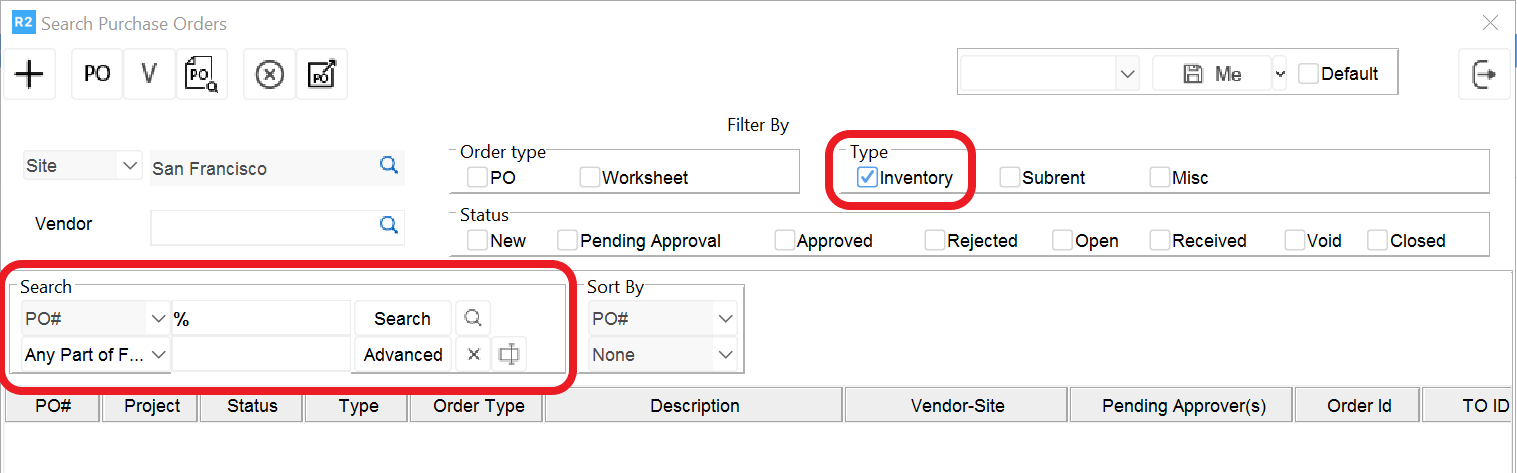The image size is (1517, 473).
Task: Click the V toolbar icon
Action: [150, 74]
